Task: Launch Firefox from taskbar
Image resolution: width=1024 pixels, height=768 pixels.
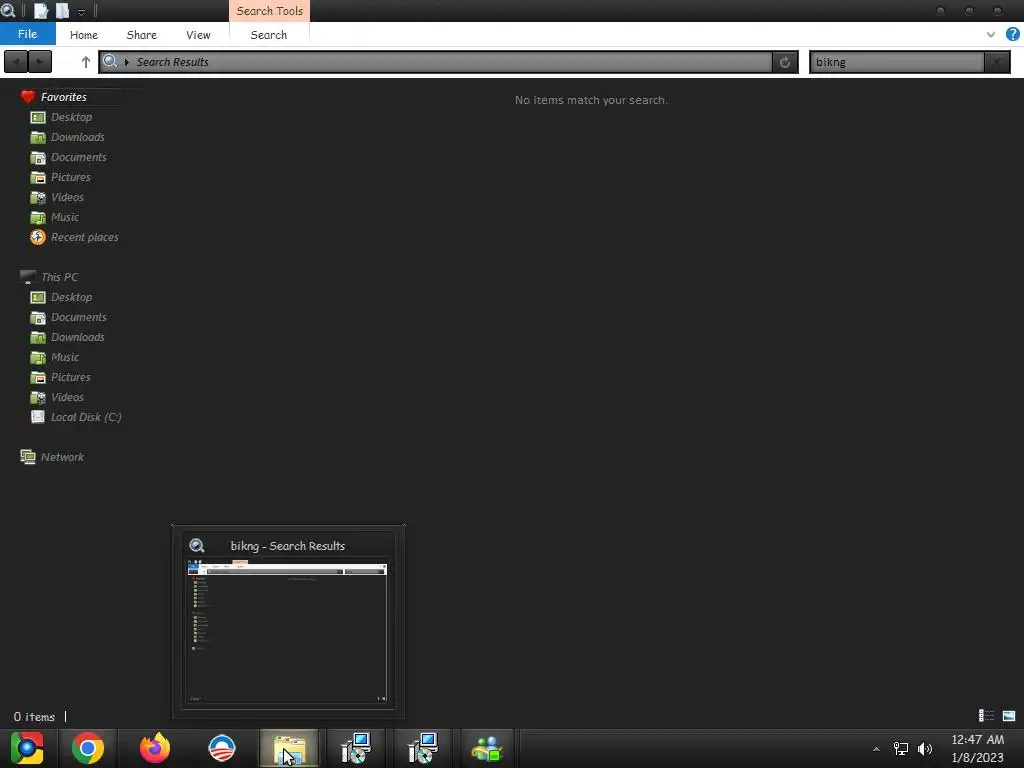Action: pyautogui.click(x=155, y=748)
